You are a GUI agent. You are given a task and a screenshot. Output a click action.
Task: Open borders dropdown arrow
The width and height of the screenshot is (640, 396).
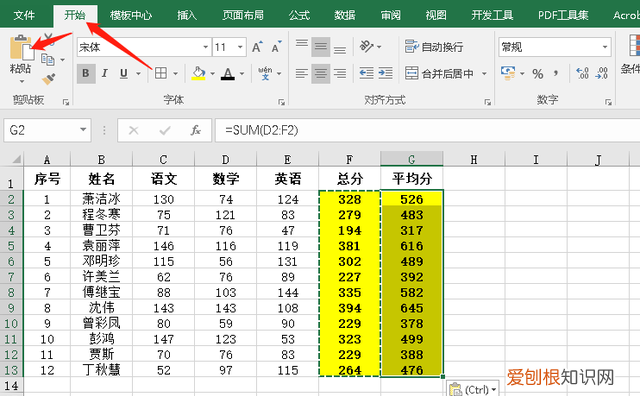coord(176,74)
